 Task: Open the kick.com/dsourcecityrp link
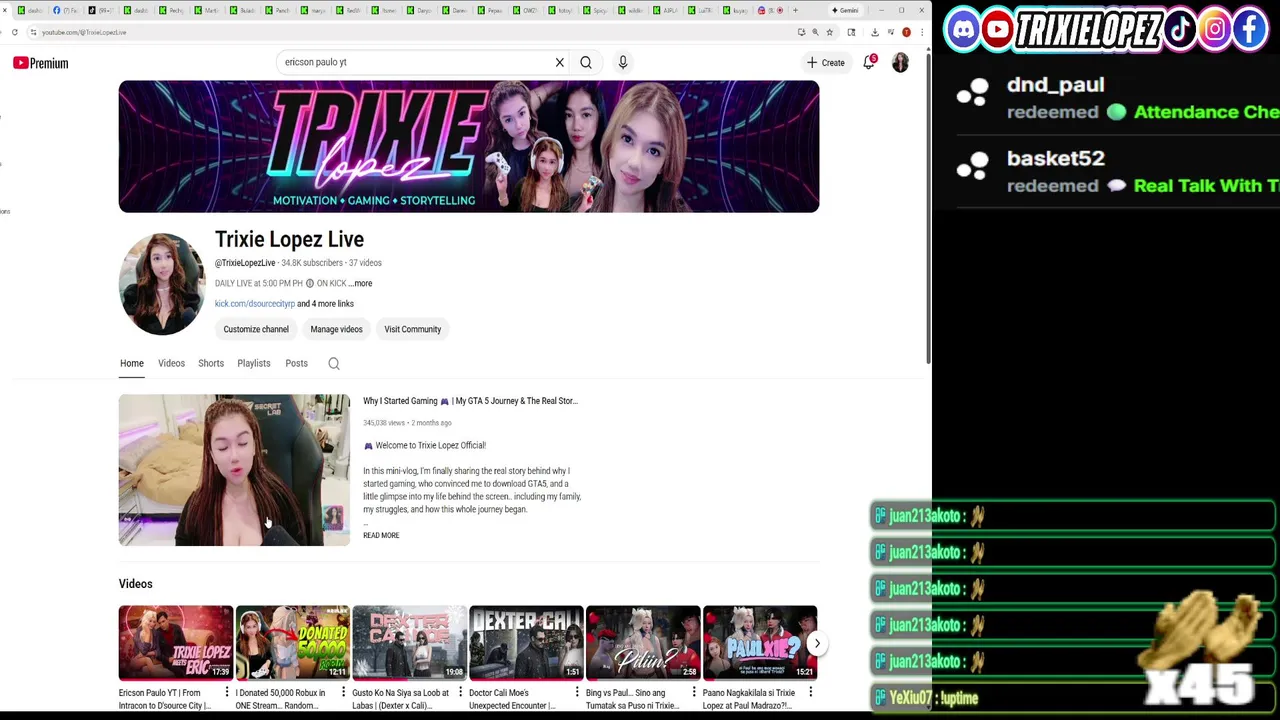pyautogui.click(x=255, y=304)
